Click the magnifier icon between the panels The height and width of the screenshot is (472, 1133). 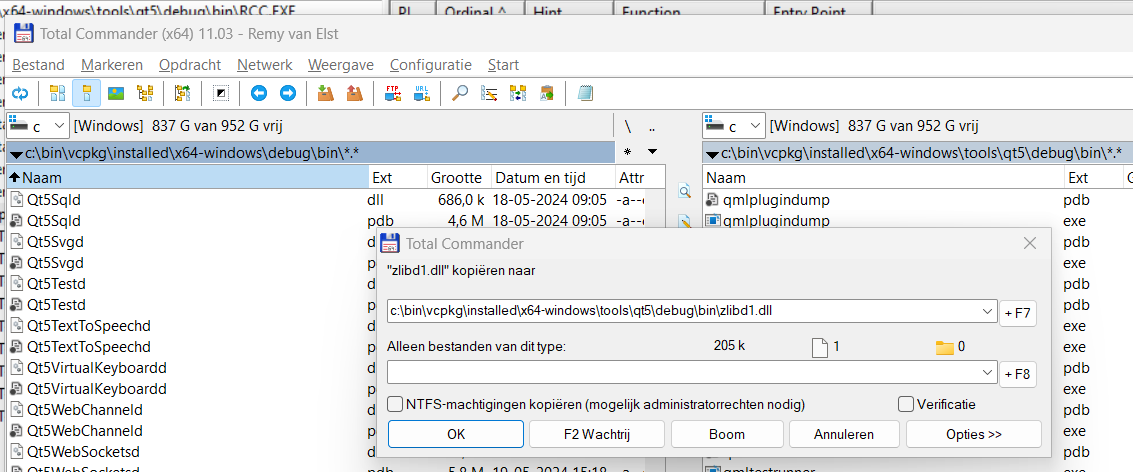tap(684, 192)
